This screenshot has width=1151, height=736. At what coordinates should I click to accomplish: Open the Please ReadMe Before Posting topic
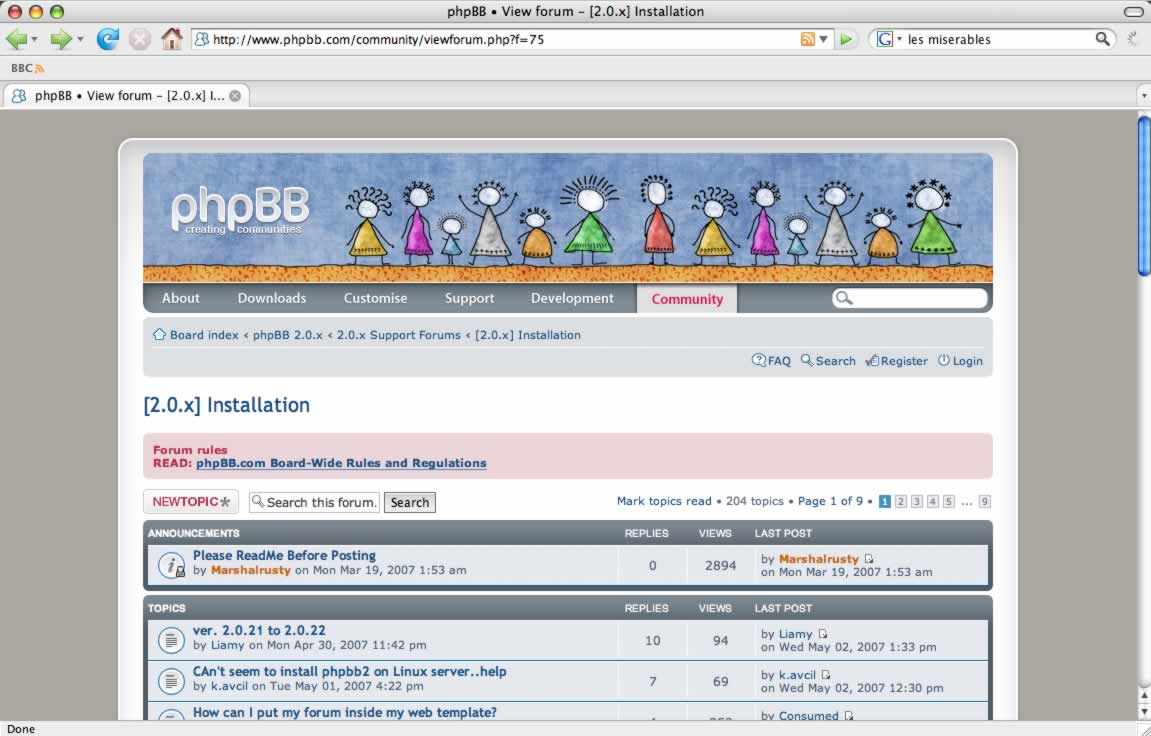coord(284,555)
